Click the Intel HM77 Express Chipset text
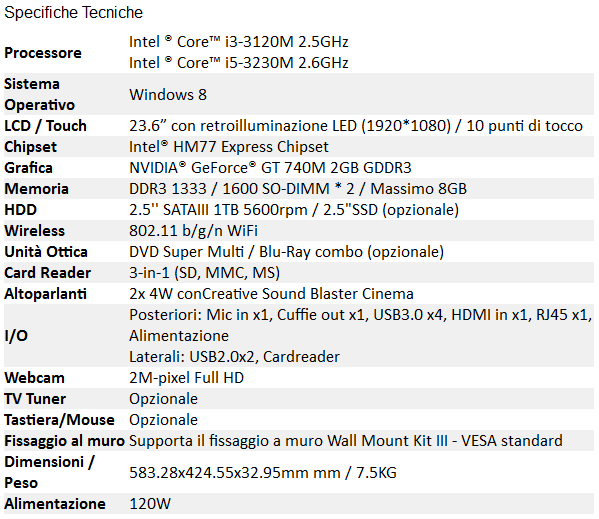 (x=229, y=147)
